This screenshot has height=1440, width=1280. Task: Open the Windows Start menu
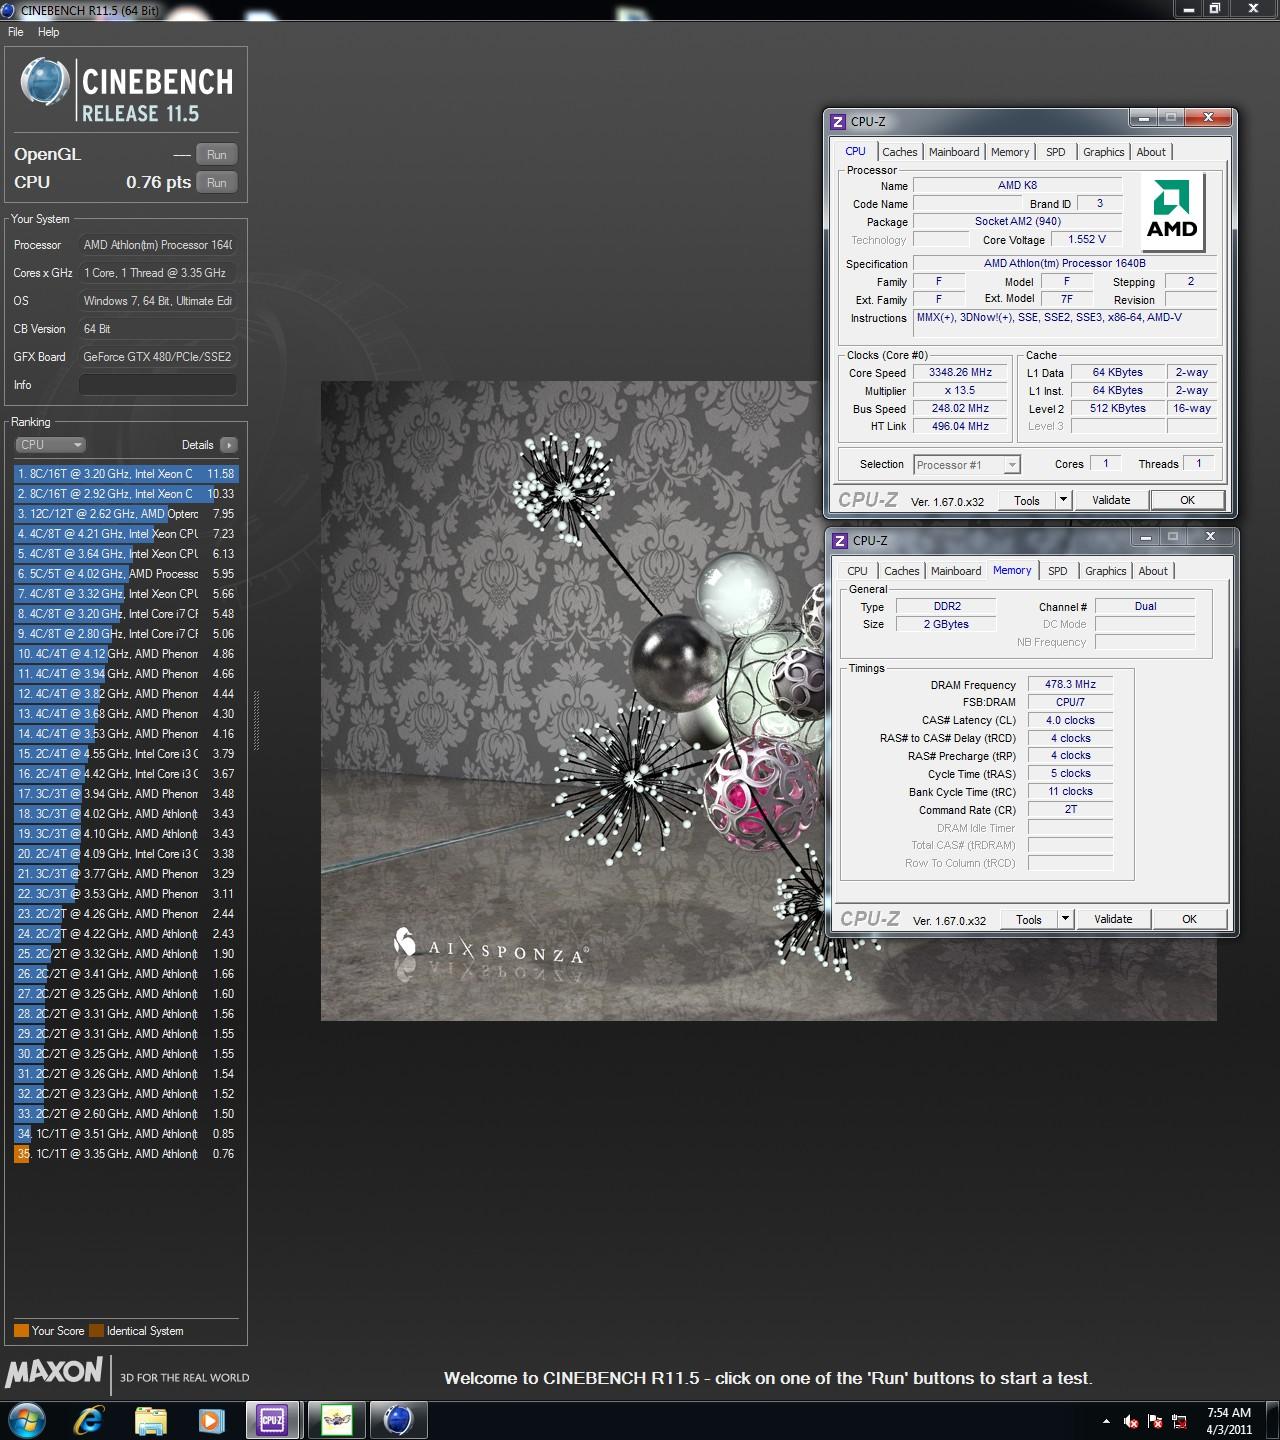pyautogui.click(x=27, y=1420)
